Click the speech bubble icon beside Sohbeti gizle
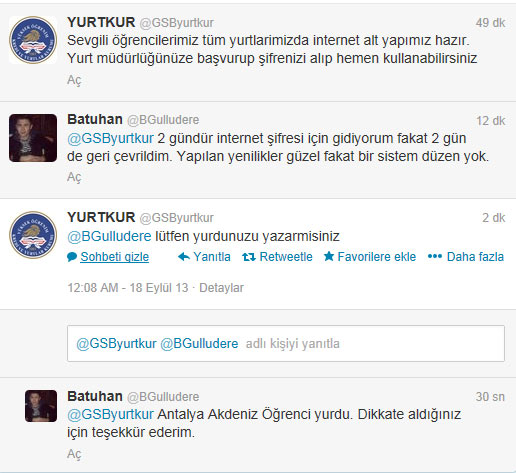Image resolution: width=516 pixels, height=473 pixels. [72, 257]
